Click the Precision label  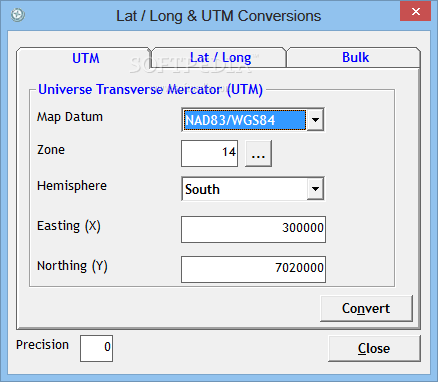point(42,345)
